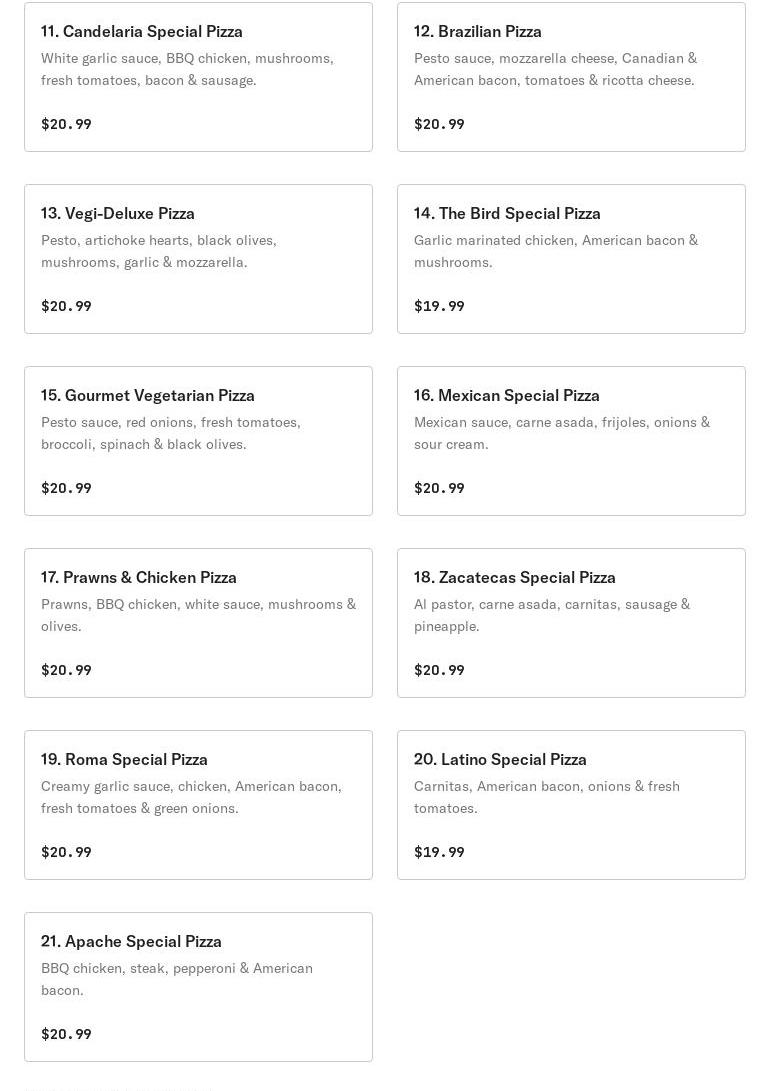Click the Prawns & Chicken Pizza description
This screenshot has width=770, height=1091.
pyautogui.click(x=198, y=615)
